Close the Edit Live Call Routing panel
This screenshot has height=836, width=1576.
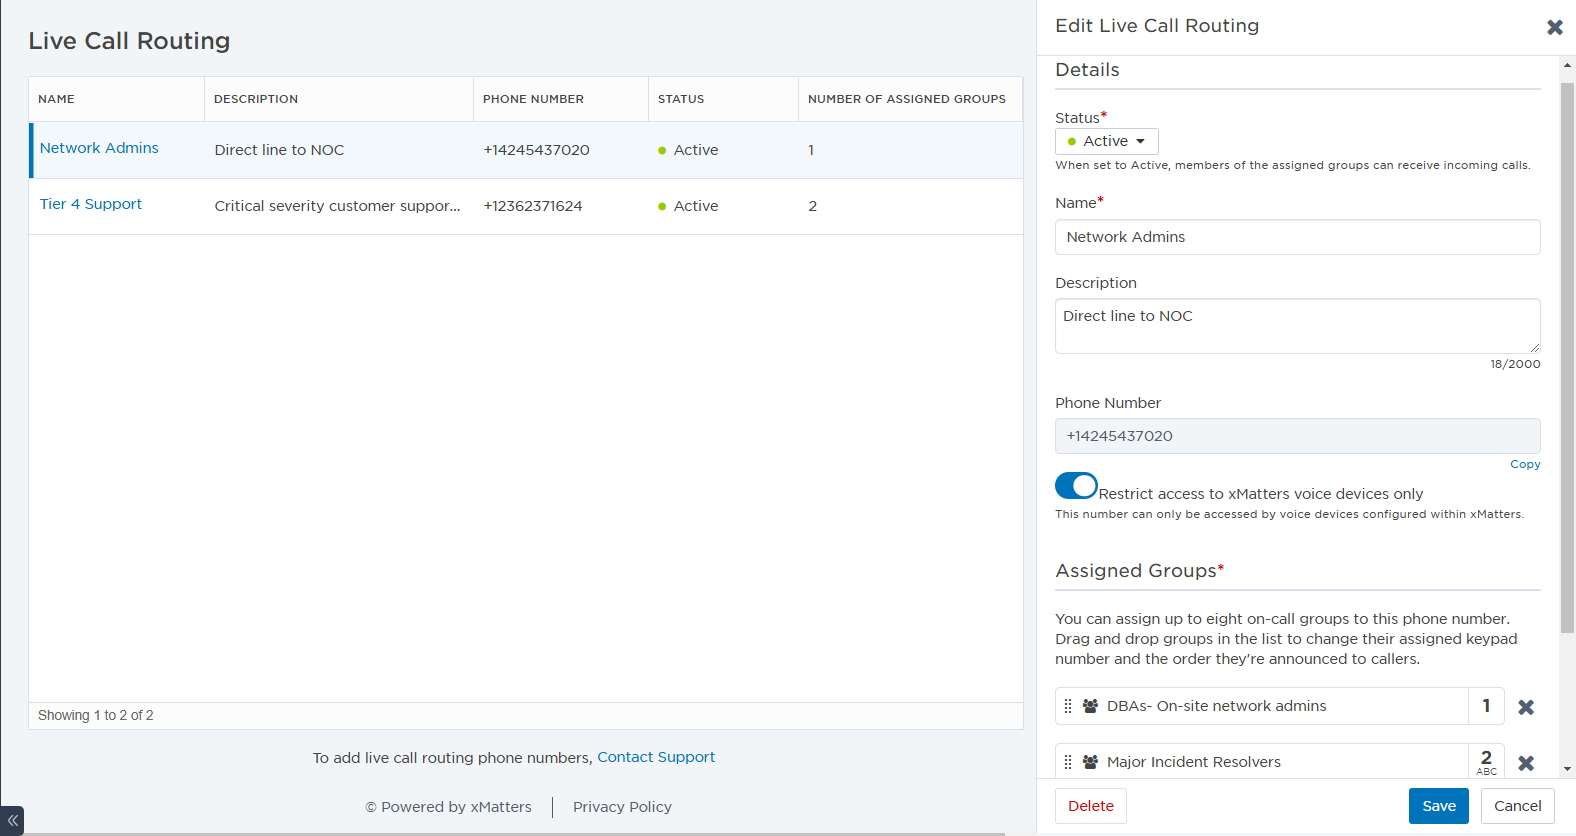pyautogui.click(x=1554, y=27)
